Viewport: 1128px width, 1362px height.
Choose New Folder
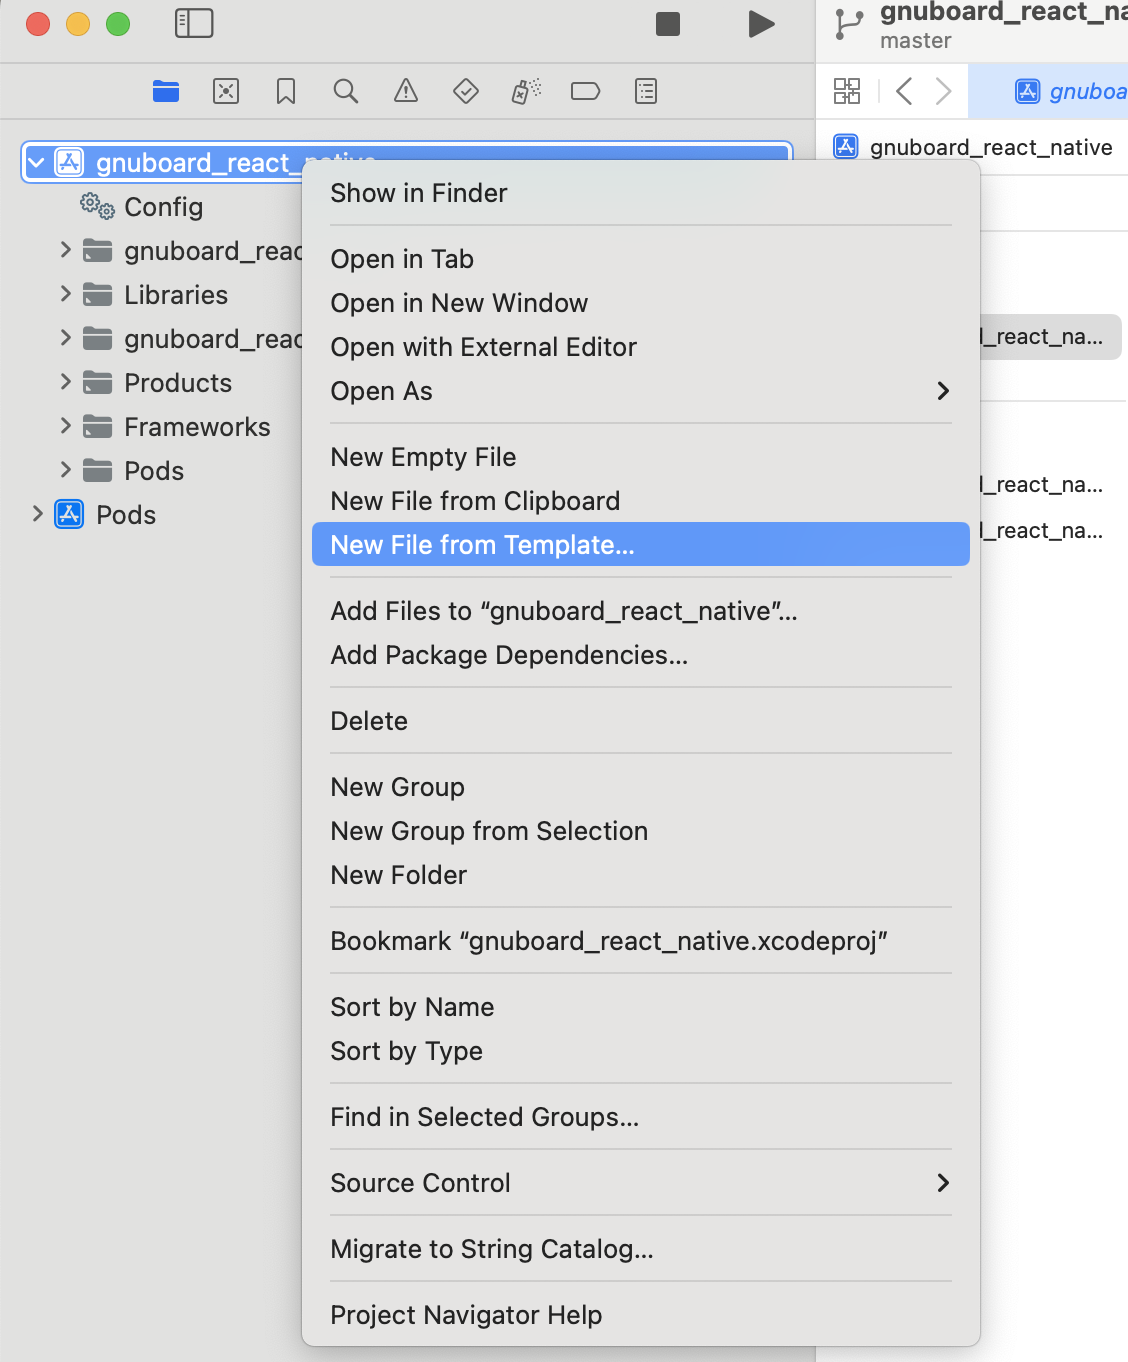(x=641, y=875)
